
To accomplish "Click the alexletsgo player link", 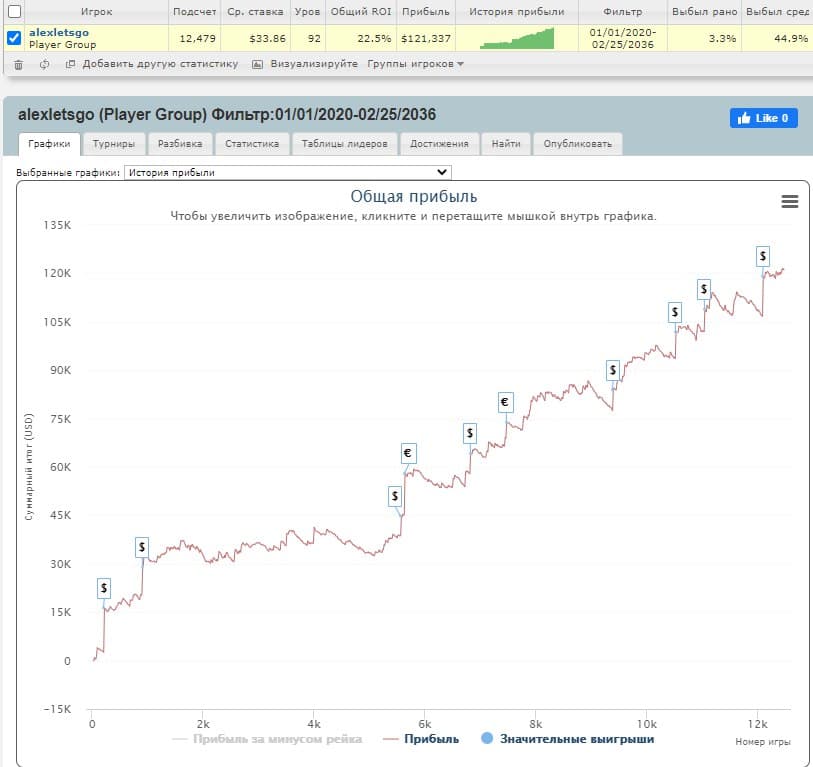I will (x=59, y=33).
